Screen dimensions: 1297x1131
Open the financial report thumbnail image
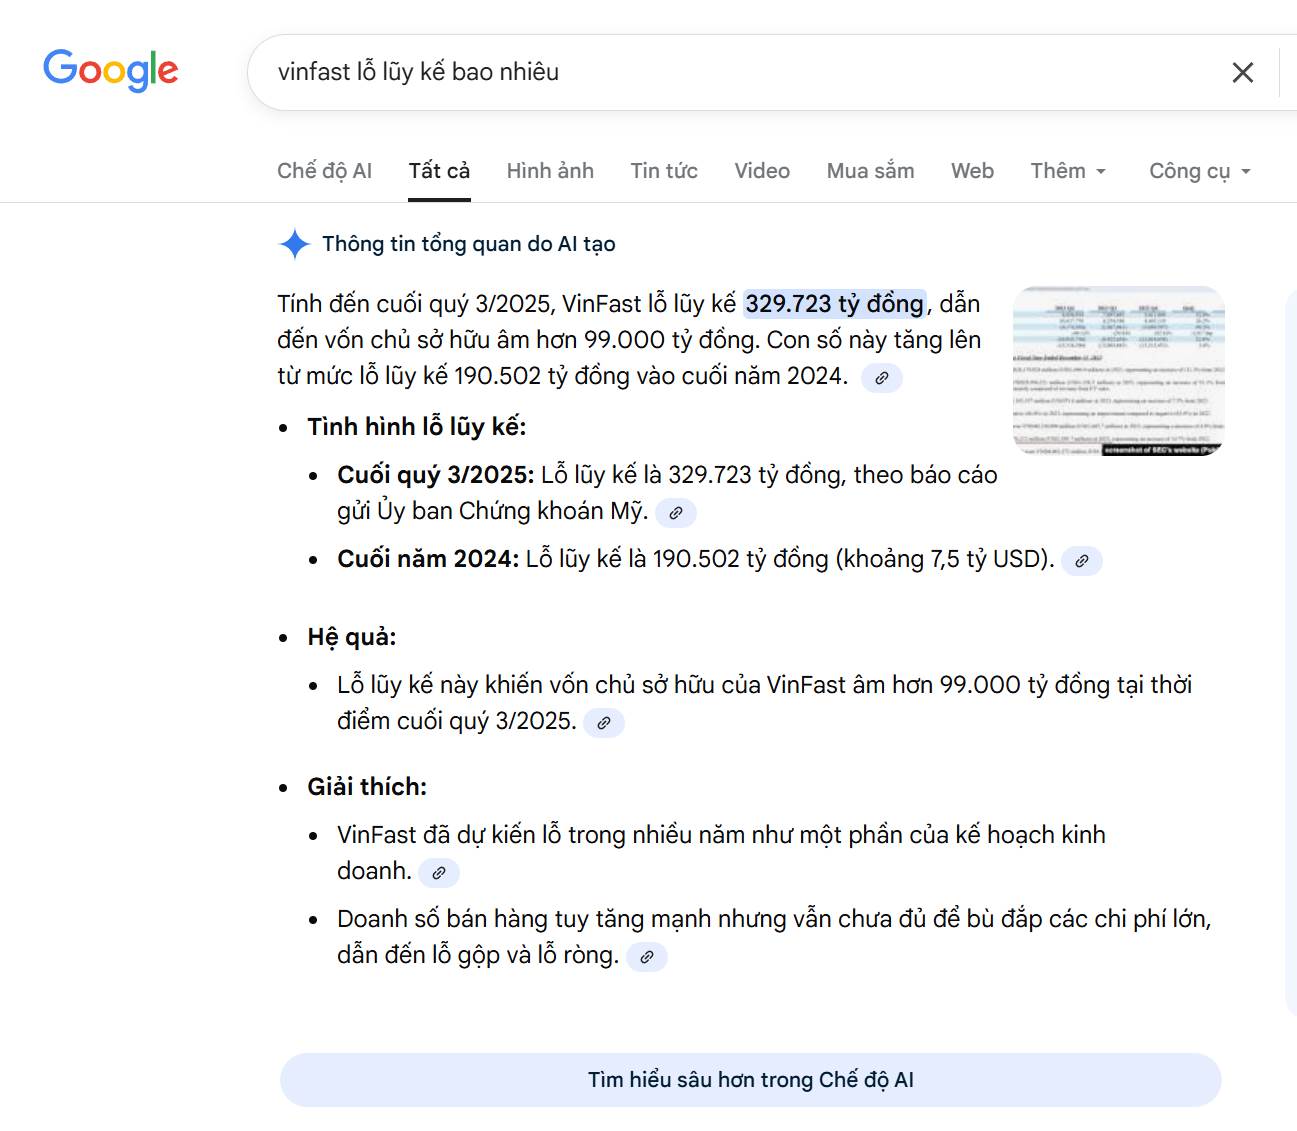[1119, 371]
